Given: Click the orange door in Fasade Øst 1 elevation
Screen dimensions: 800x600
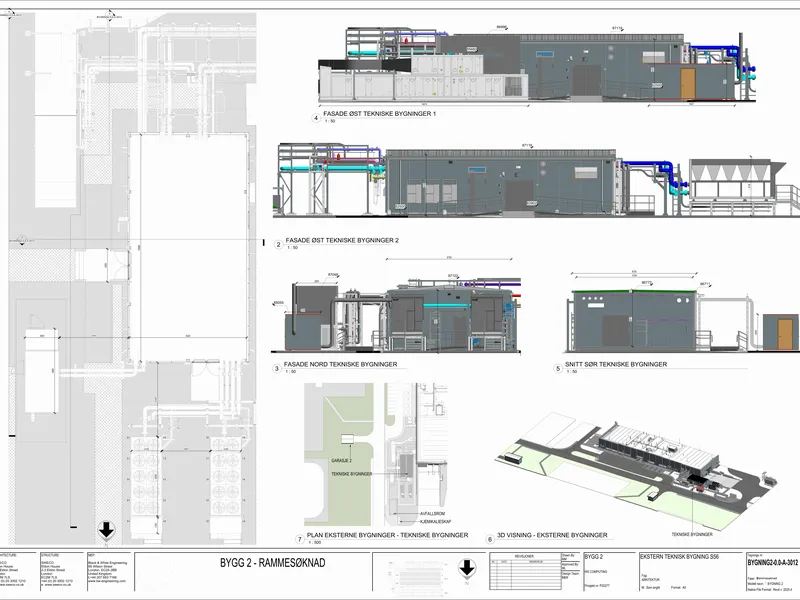Looking at the screenshot, I should click(x=688, y=83).
